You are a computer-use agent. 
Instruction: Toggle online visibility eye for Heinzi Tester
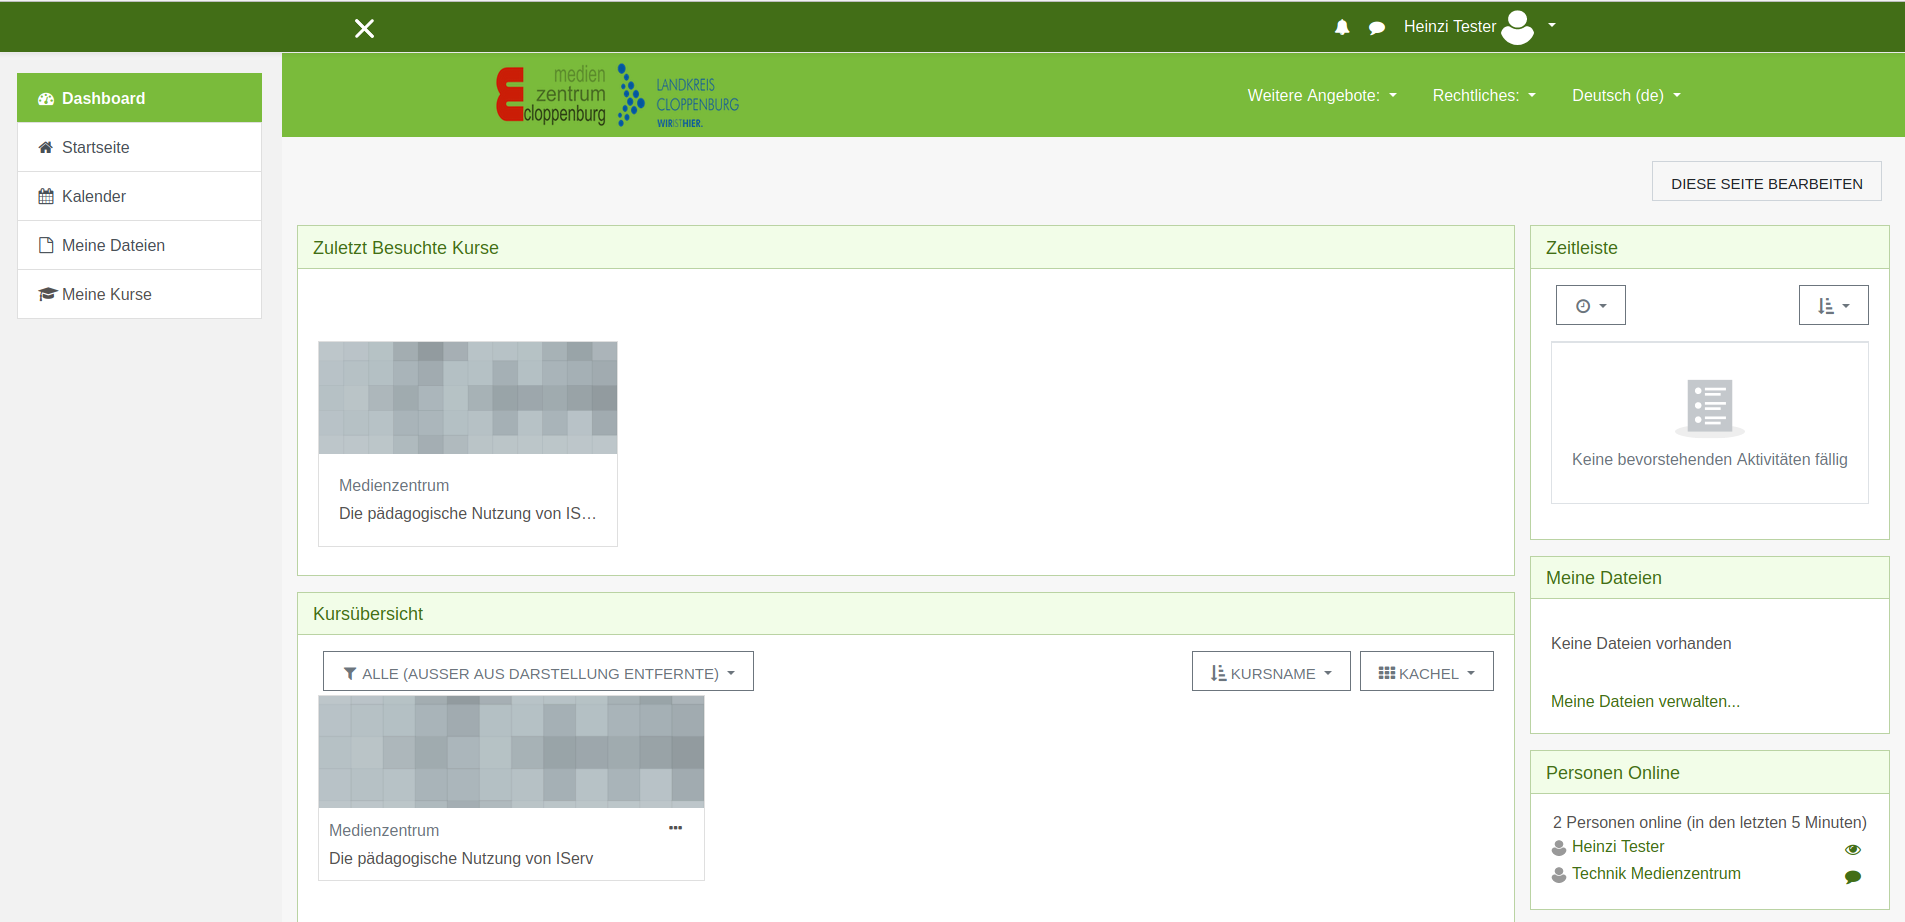[x=1852, y=849]
